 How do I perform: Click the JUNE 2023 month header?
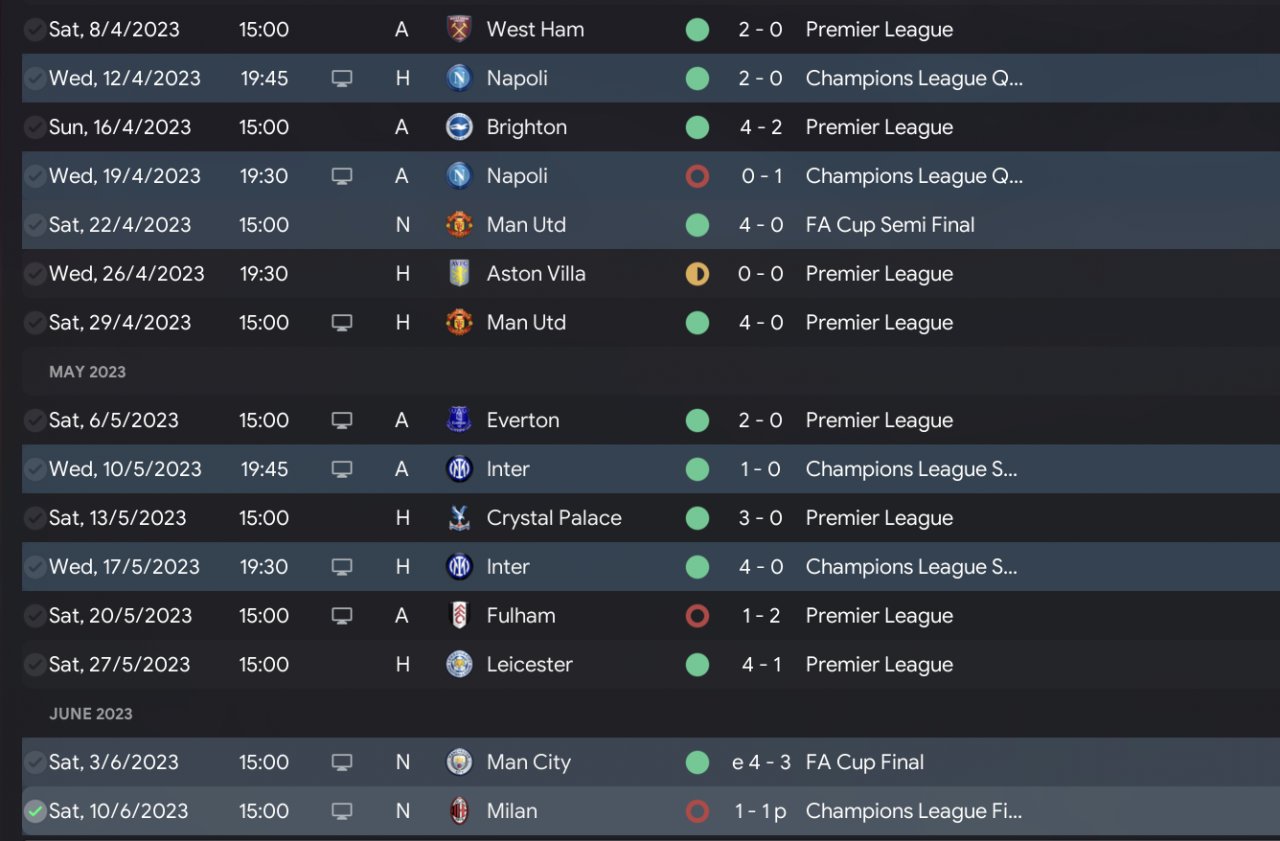click(90, 714)
